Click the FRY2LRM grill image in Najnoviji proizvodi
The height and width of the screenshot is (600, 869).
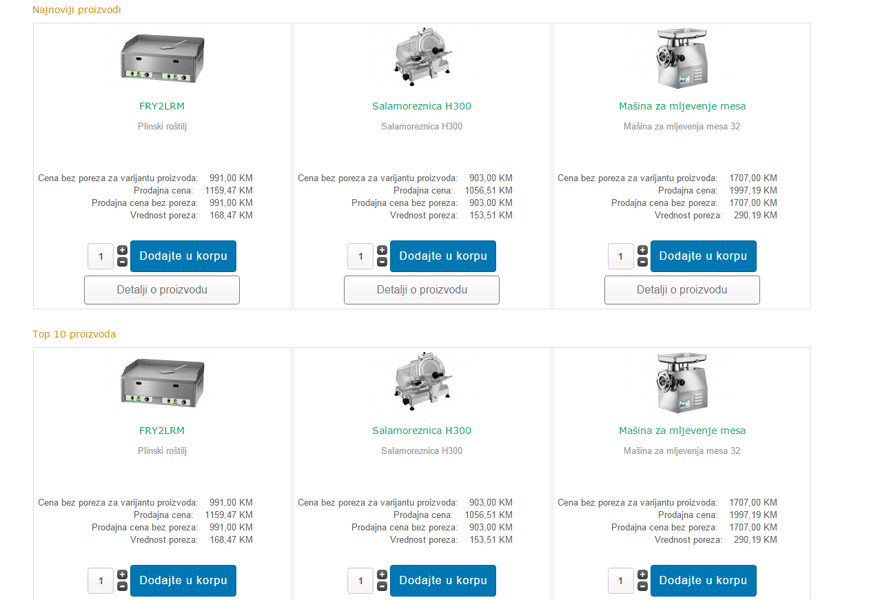162,58
